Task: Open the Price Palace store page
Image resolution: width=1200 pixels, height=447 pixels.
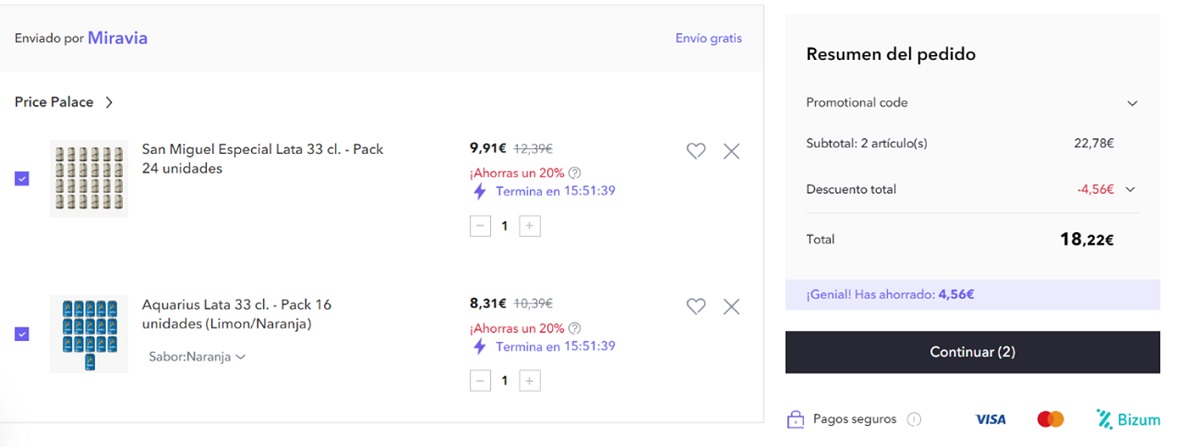Action: click(64, 102)
